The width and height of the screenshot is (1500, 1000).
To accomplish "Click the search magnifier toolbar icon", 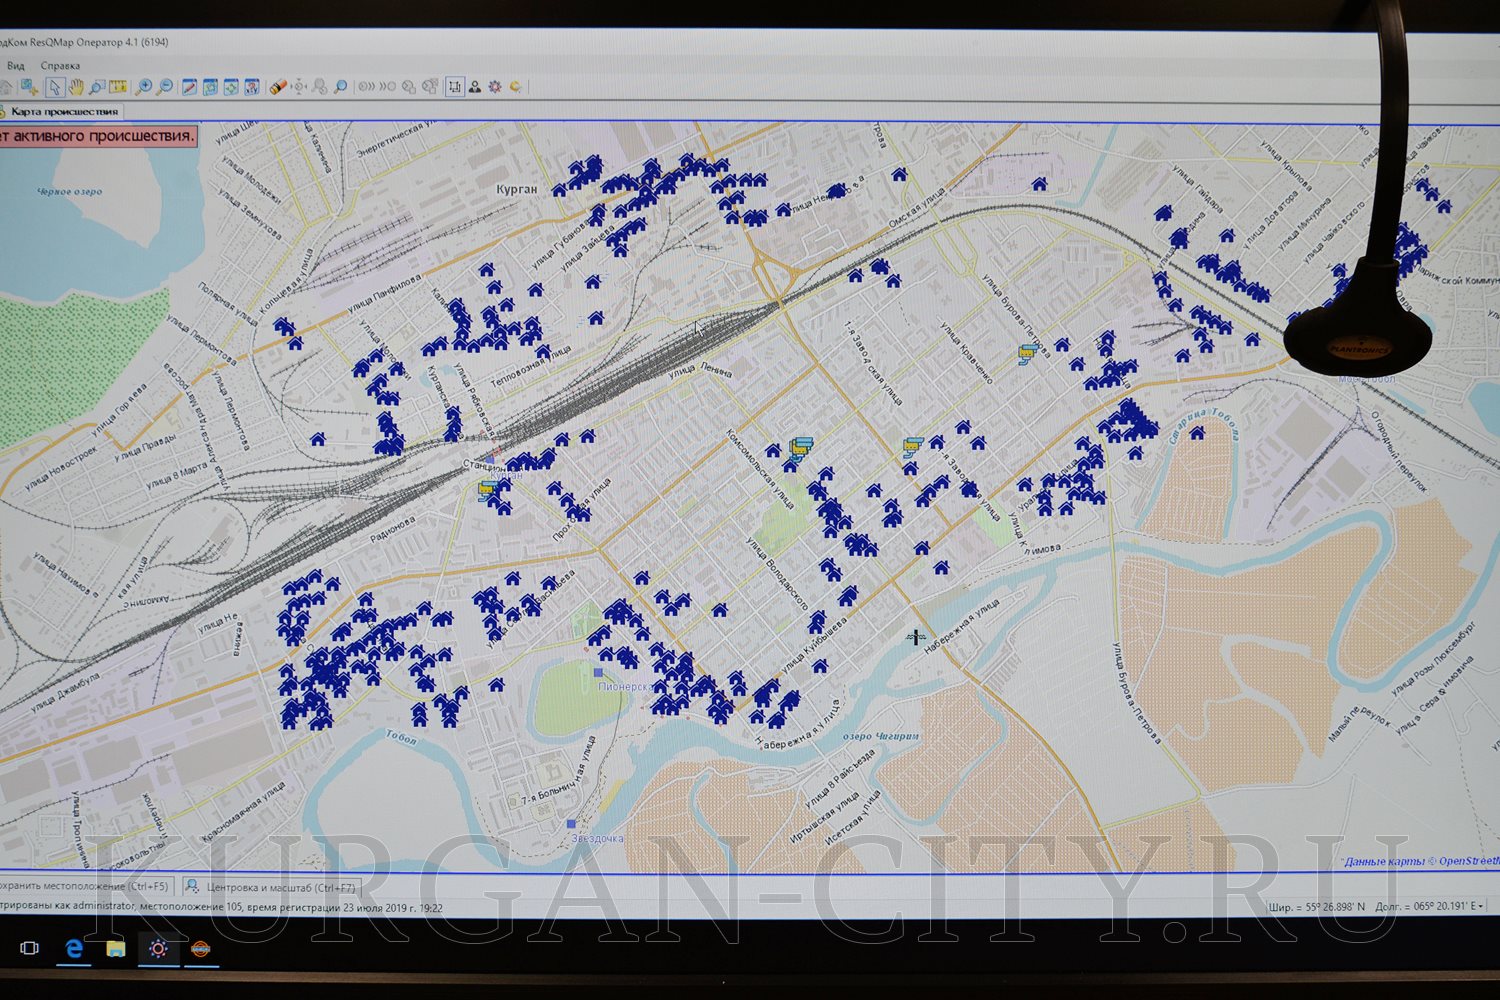I will pos(340,87).
